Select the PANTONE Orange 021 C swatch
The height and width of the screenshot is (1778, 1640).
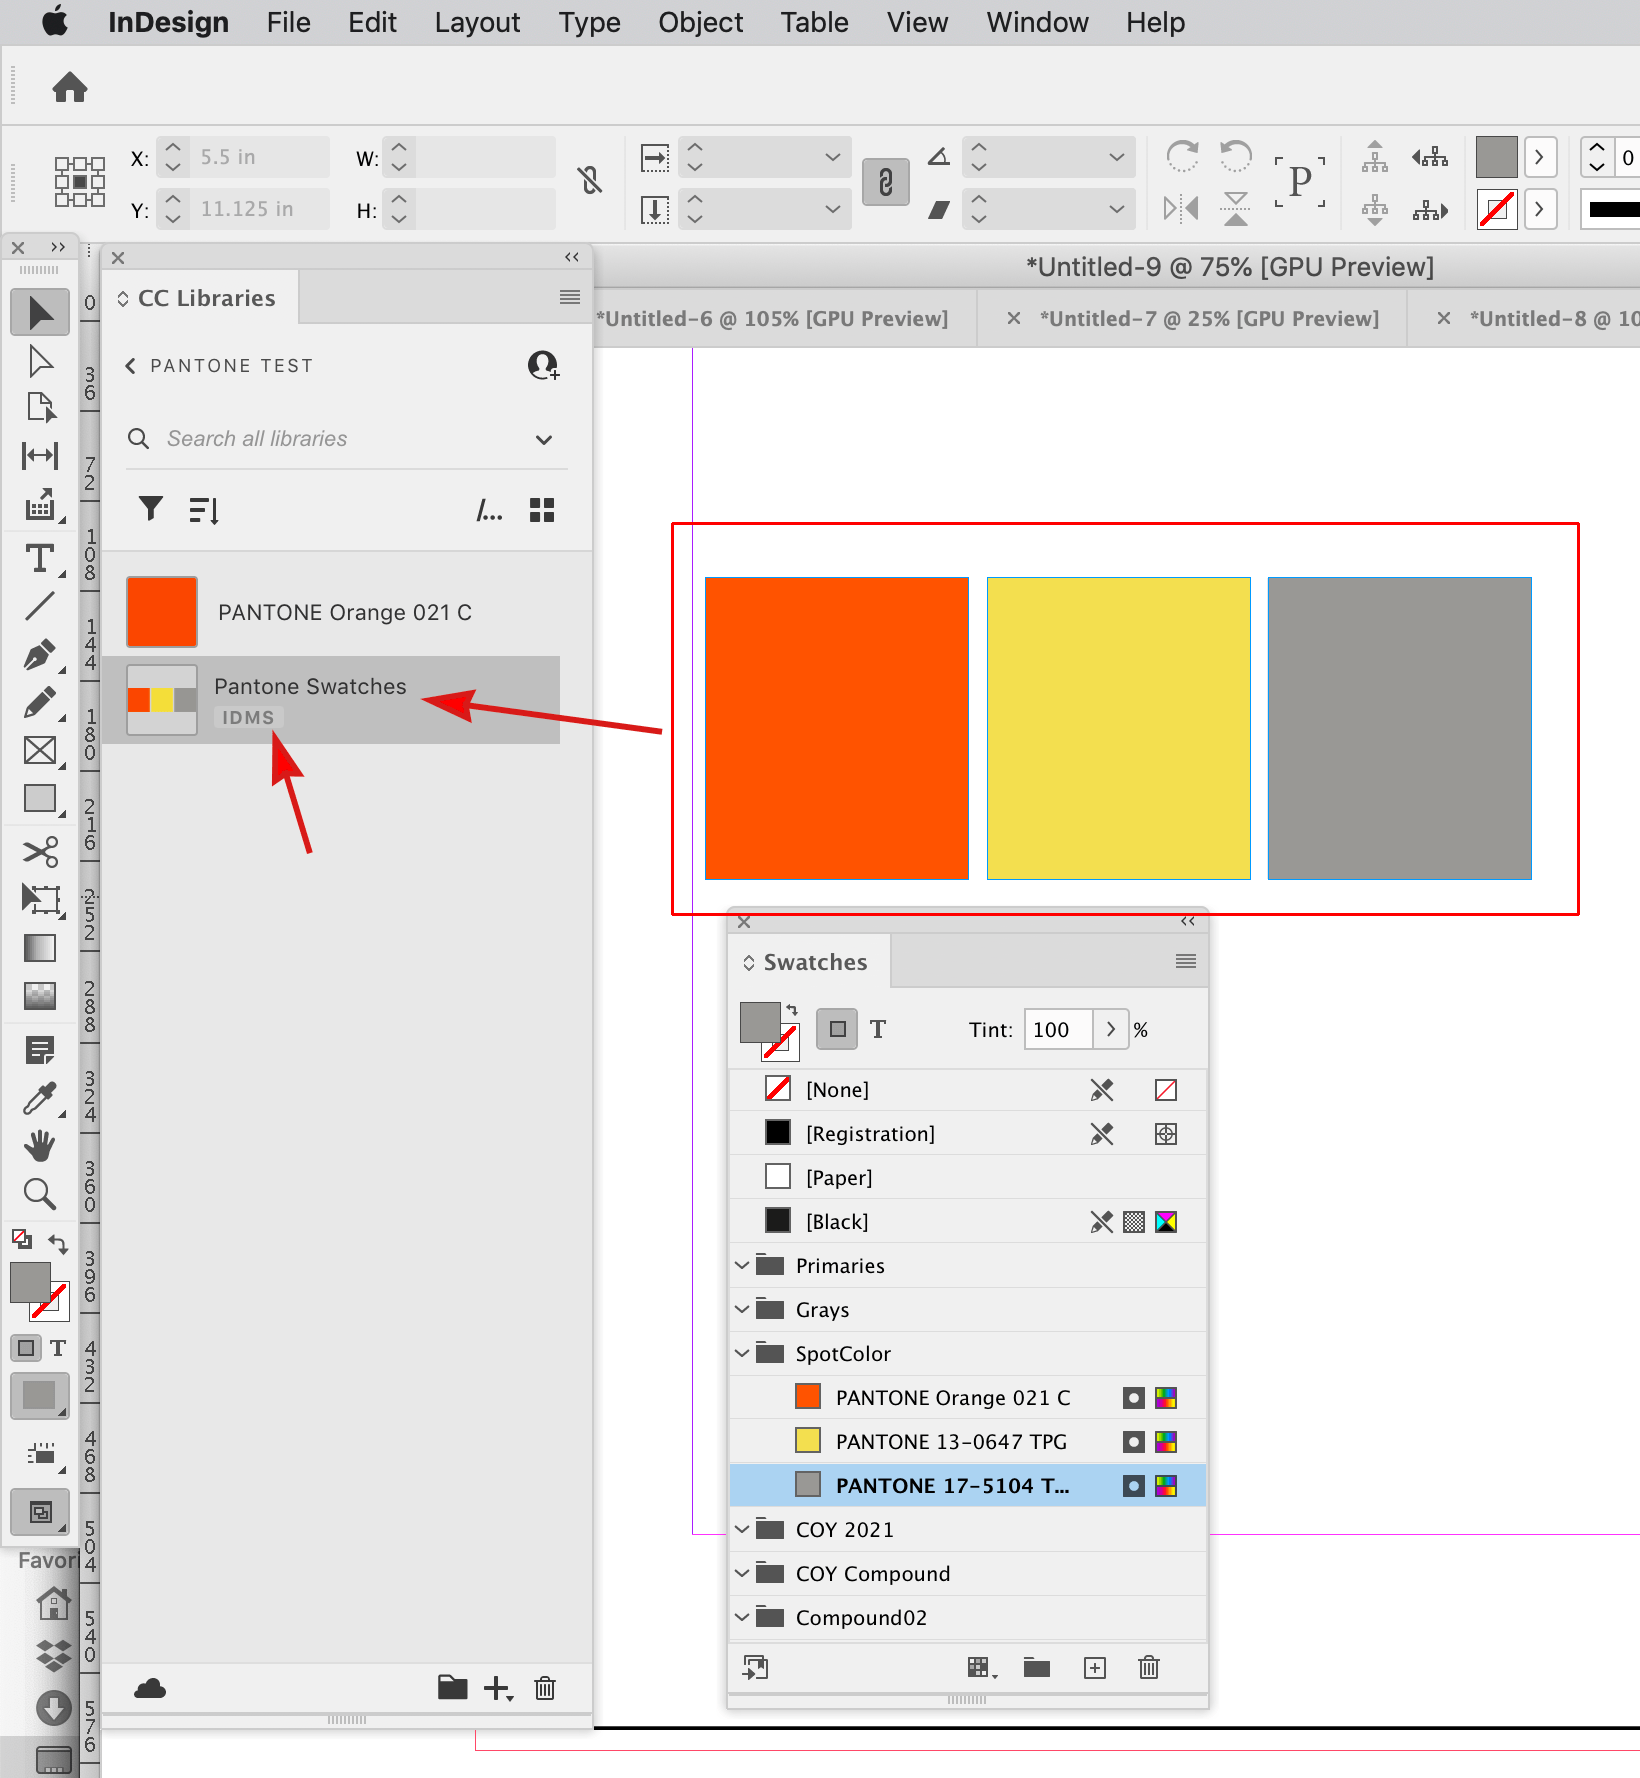click(952, 1397)
